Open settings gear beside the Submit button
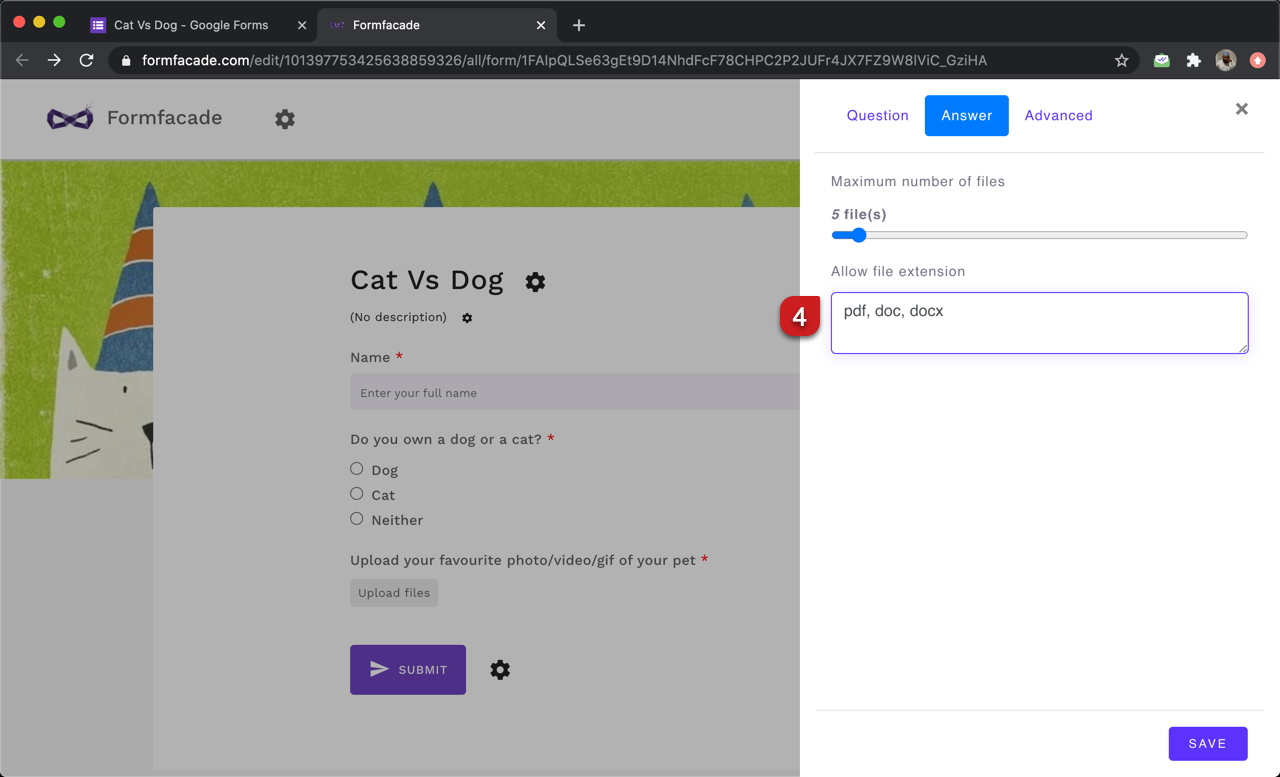 pyautogui.click(x=500, y=670)
